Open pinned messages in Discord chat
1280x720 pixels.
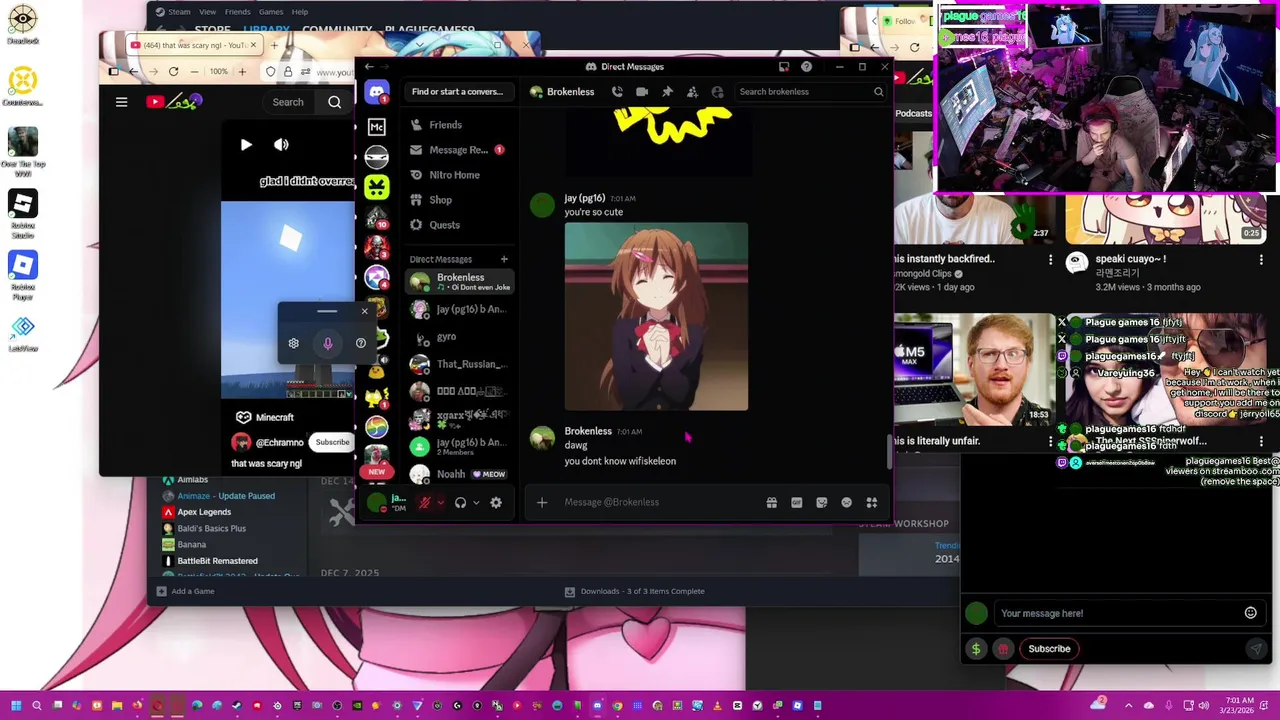point(667,92)
